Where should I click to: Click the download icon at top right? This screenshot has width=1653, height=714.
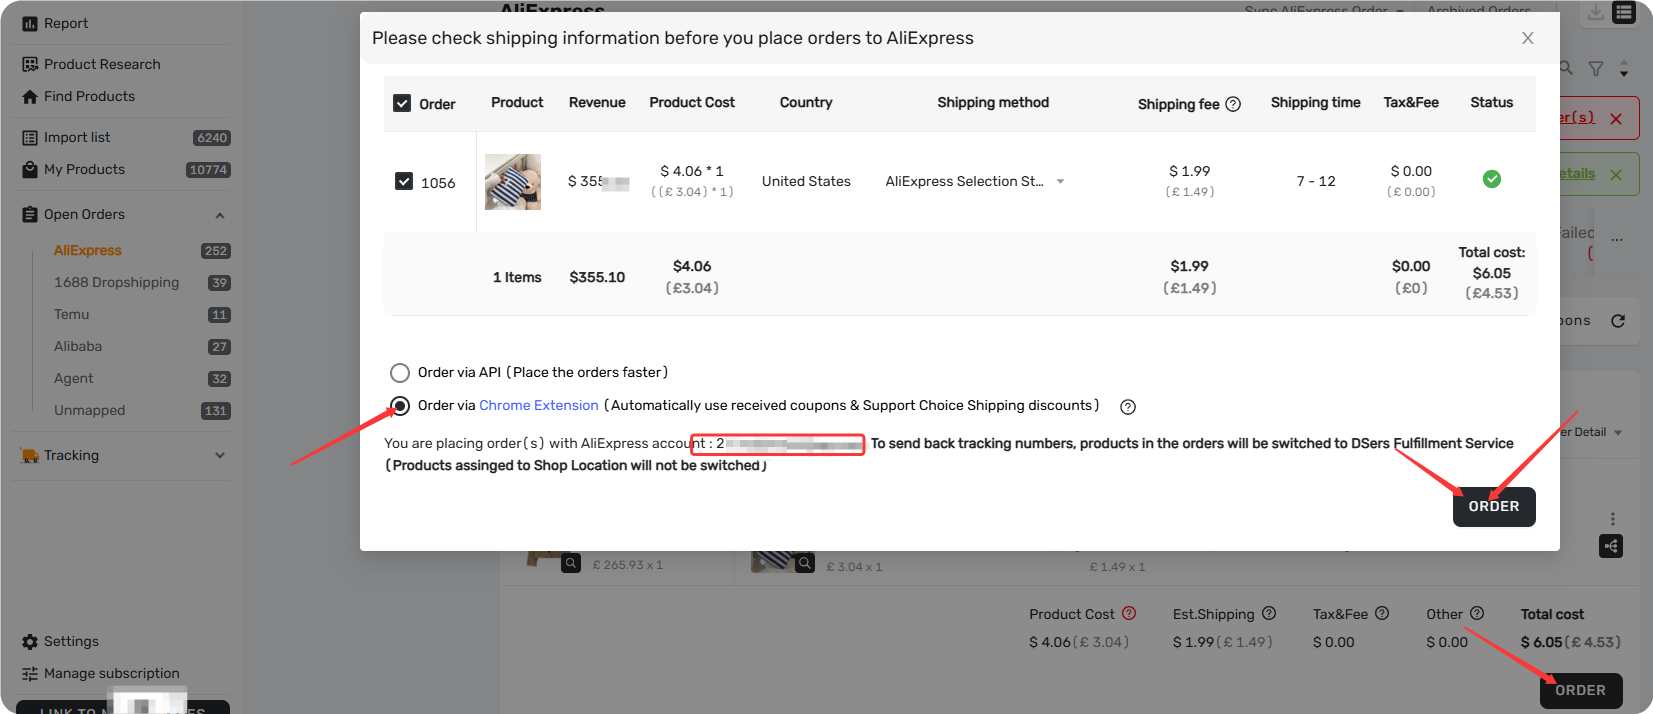(x=1596, y=12)
